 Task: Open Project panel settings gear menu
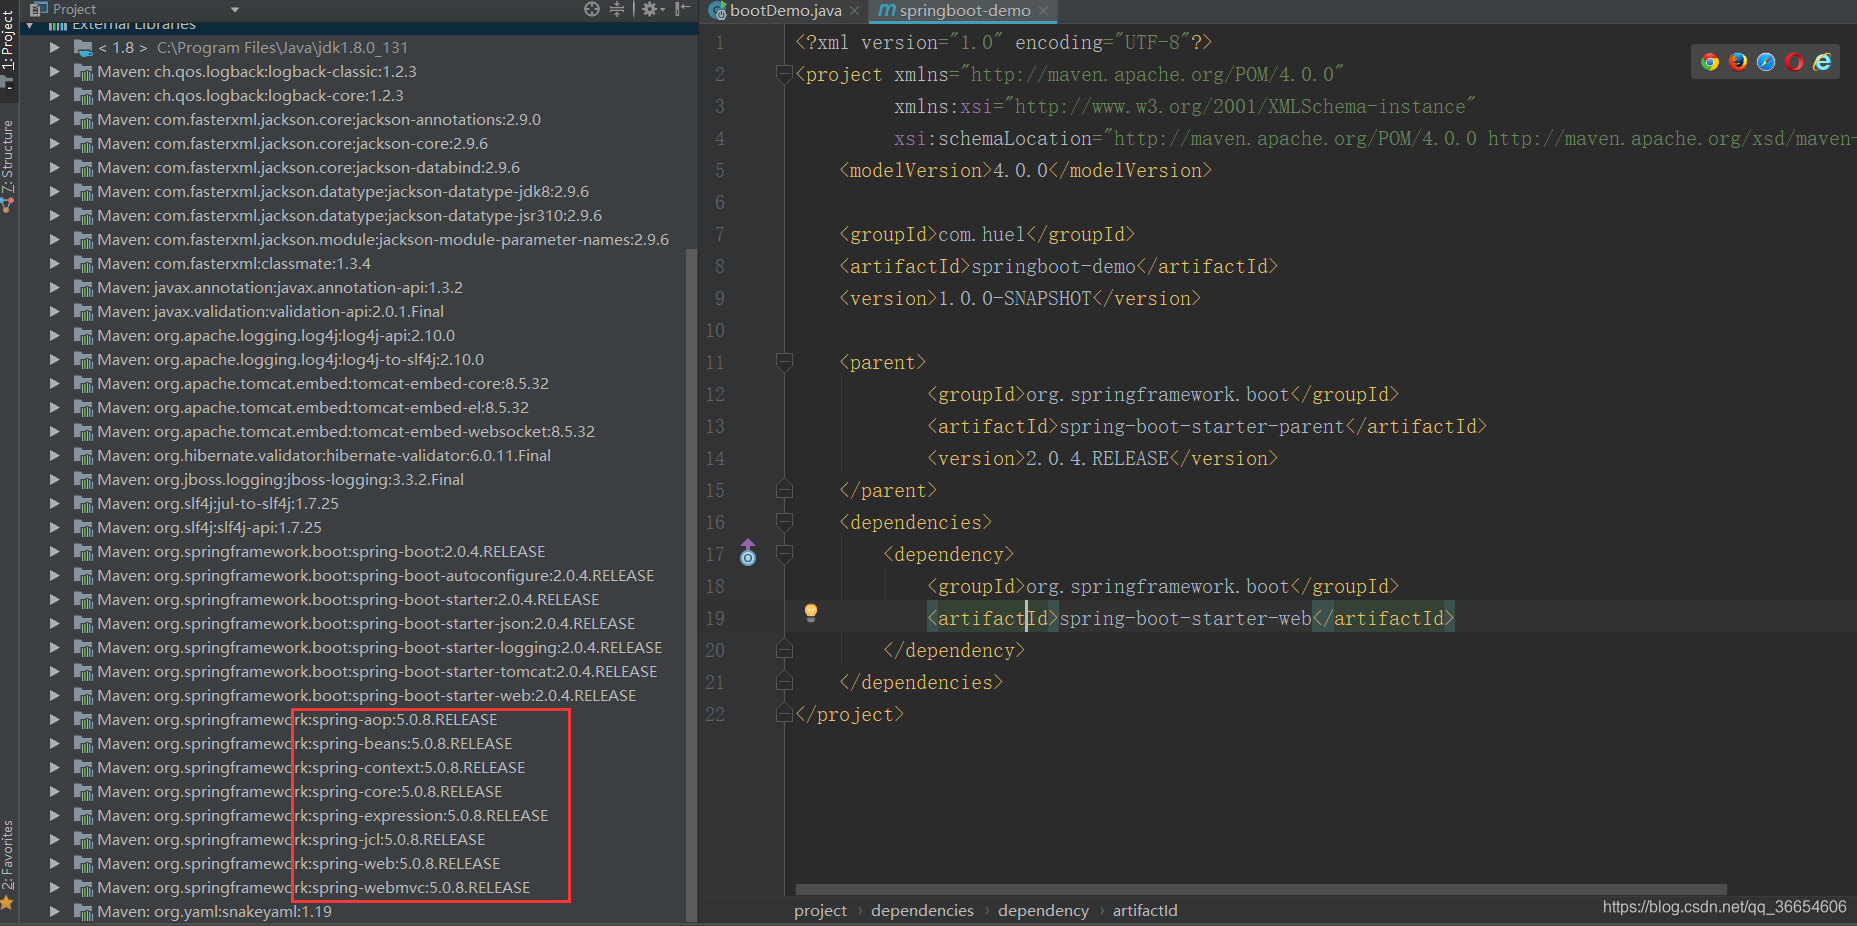point(652,9)
